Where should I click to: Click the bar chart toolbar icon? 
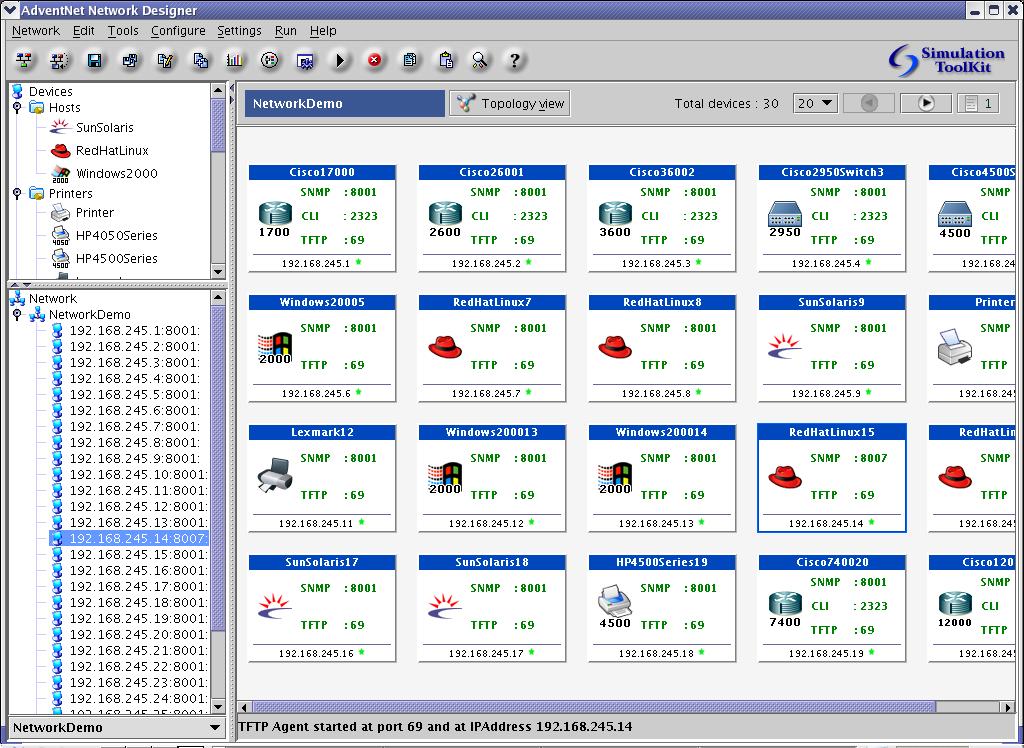pyautogui.click(x=234, y=61)
